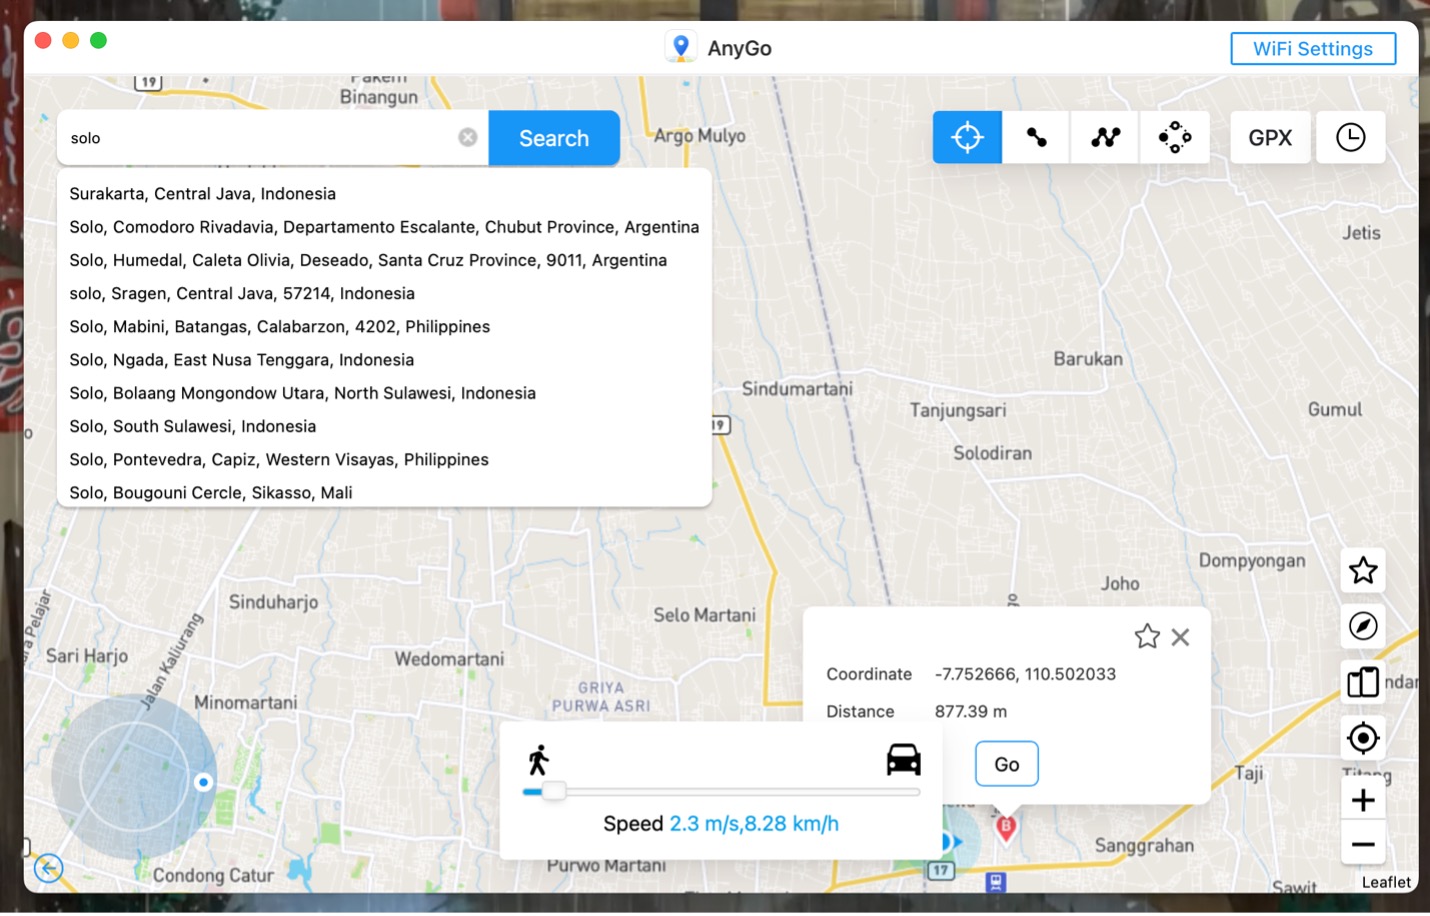Close the coordinate info popup
The image size is (1430, 916).
[x=1180, y=637]
